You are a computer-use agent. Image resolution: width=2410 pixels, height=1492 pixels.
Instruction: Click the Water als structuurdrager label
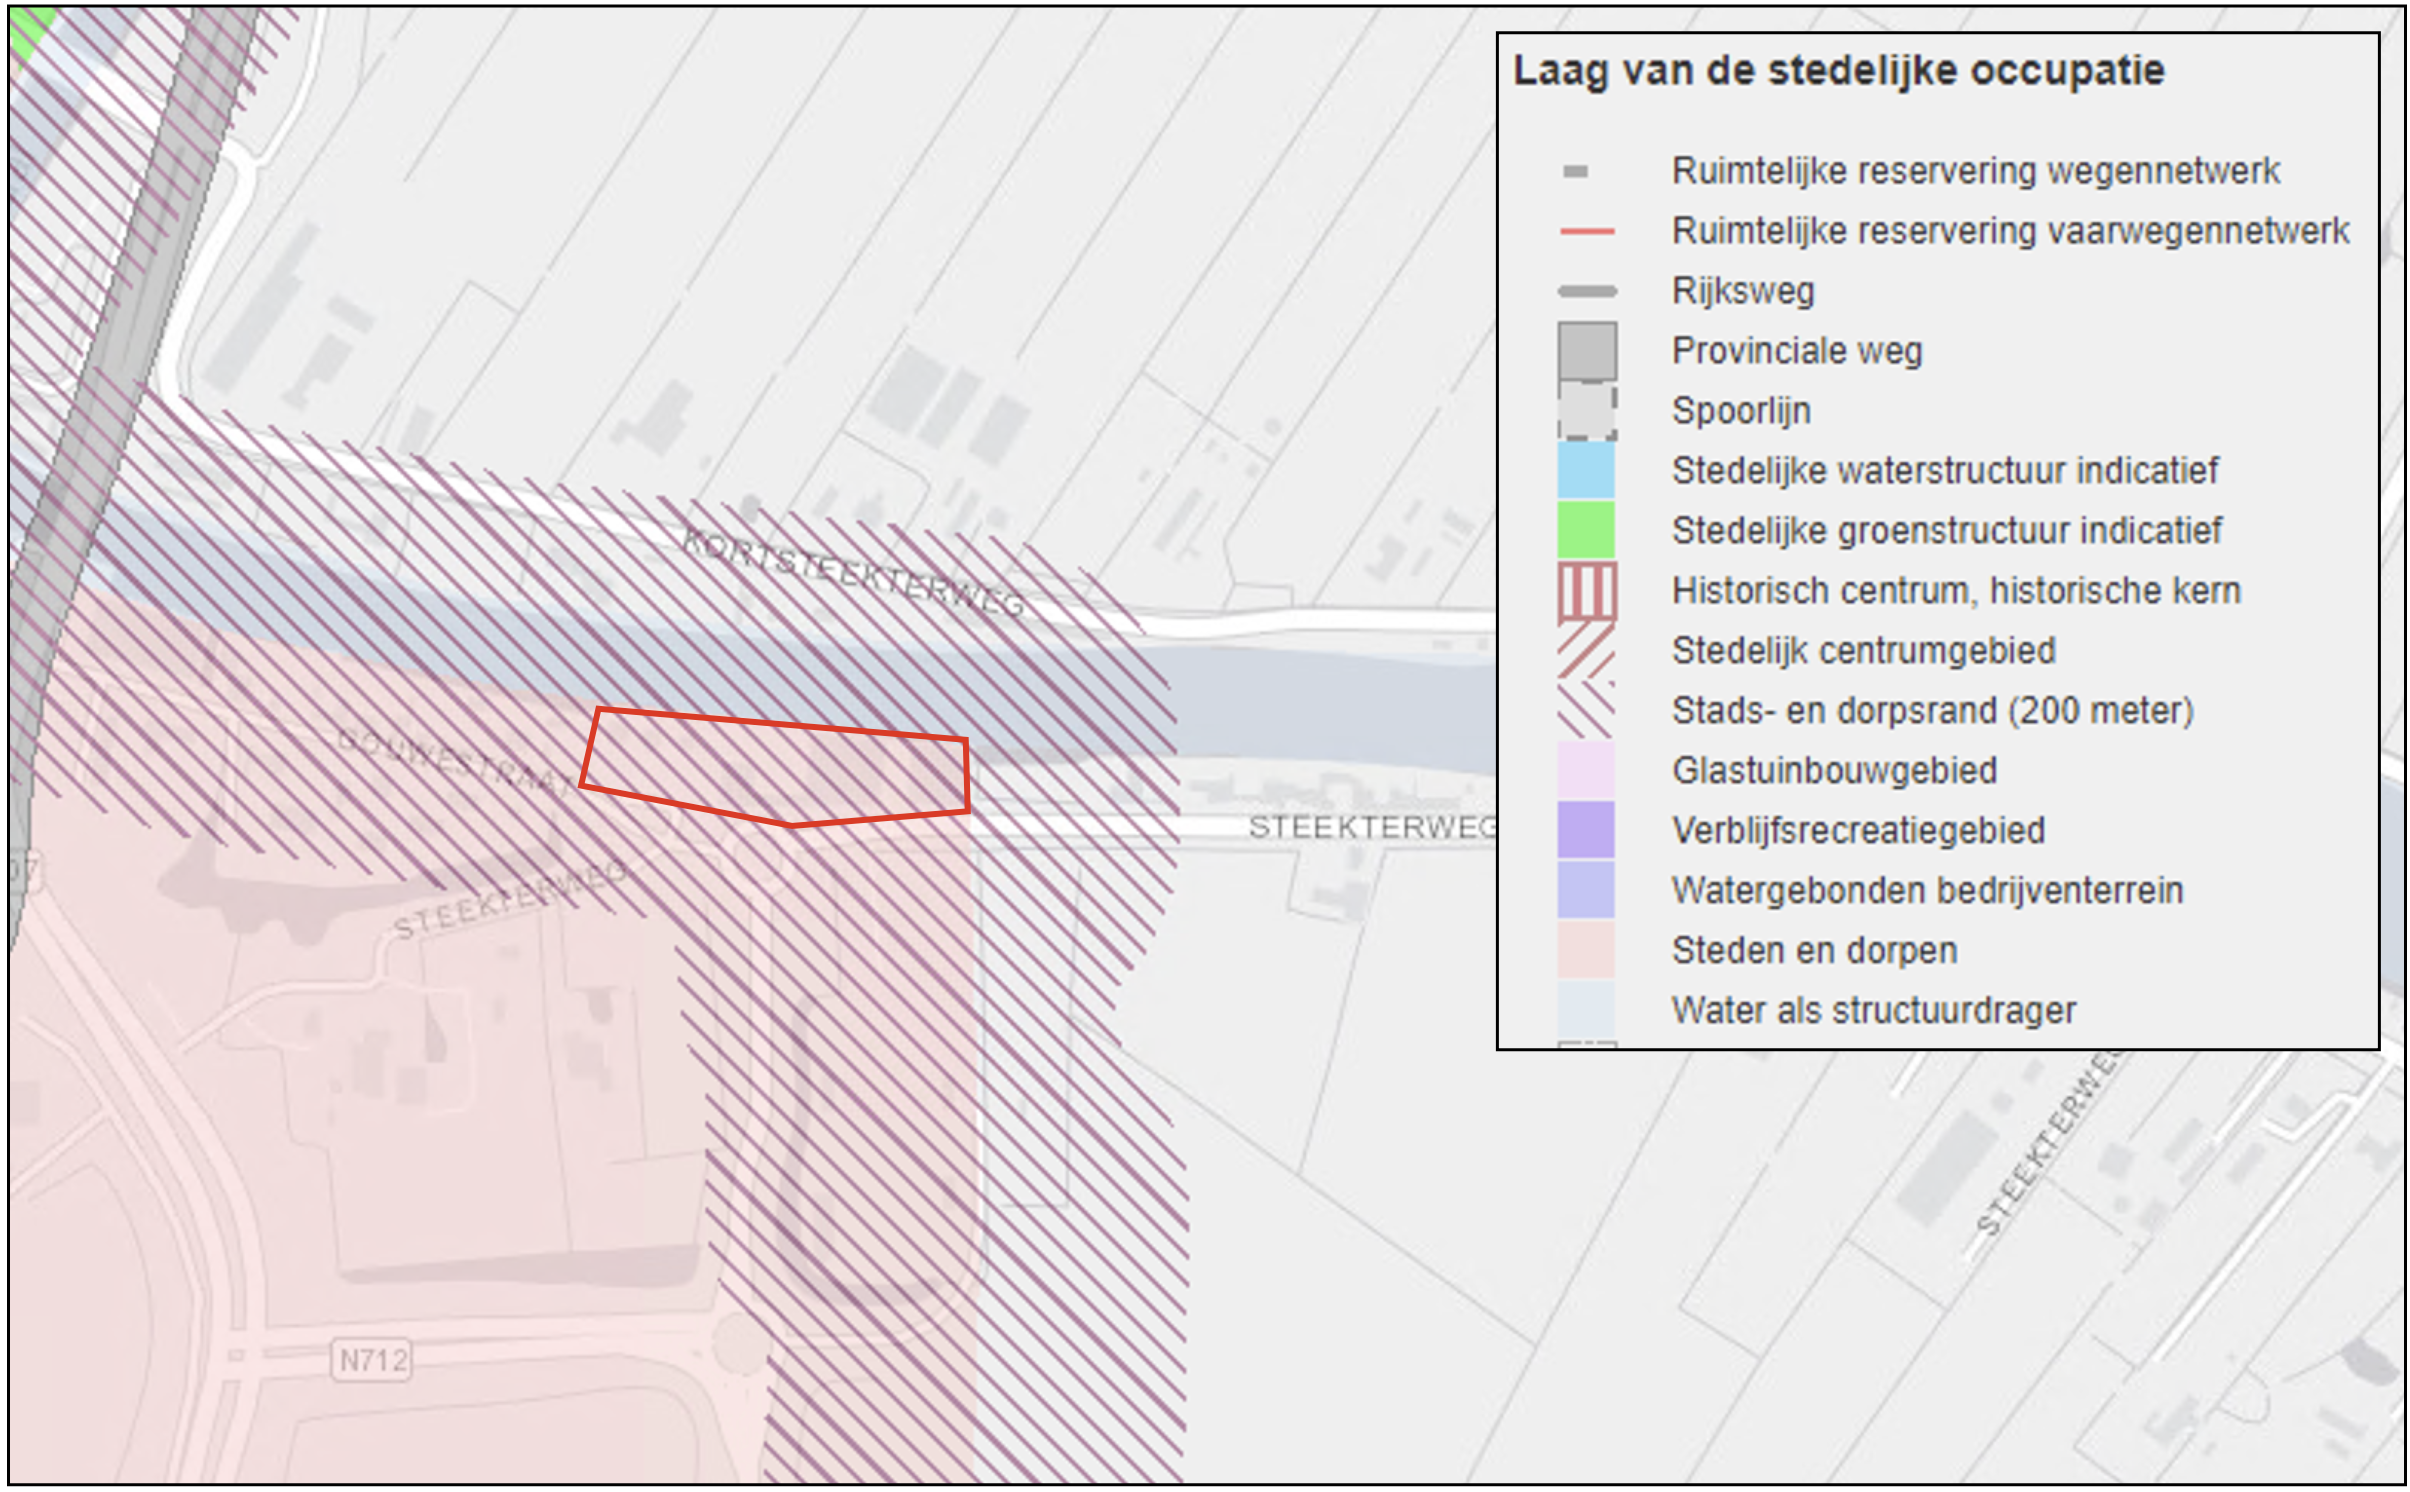tap(1874, 1010)
